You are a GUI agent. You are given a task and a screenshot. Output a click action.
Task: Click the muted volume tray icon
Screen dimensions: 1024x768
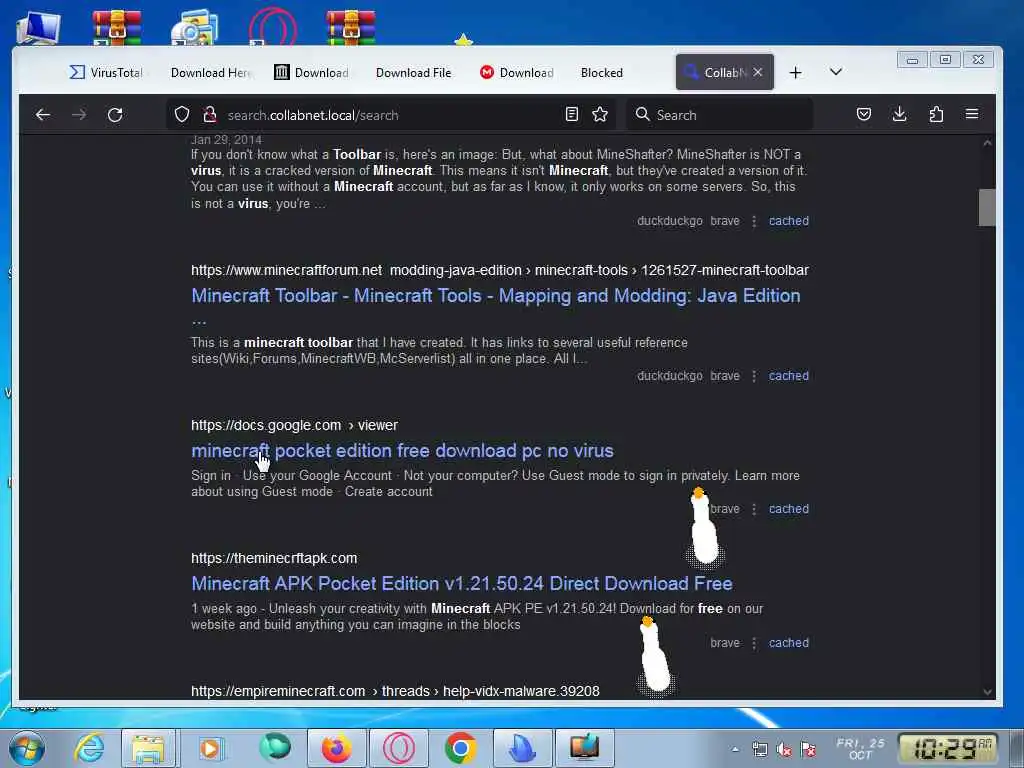tap(784, 750)
